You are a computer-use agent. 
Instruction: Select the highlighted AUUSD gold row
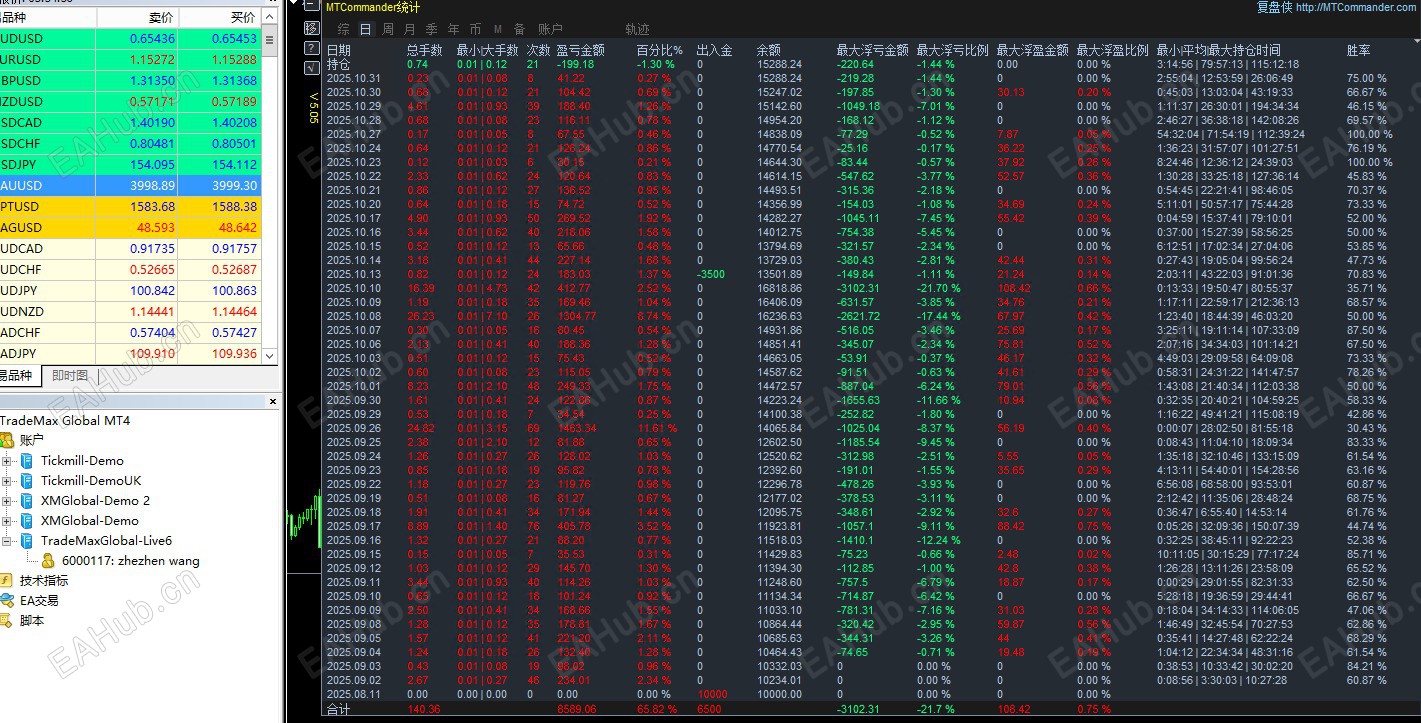pos(130,186)
